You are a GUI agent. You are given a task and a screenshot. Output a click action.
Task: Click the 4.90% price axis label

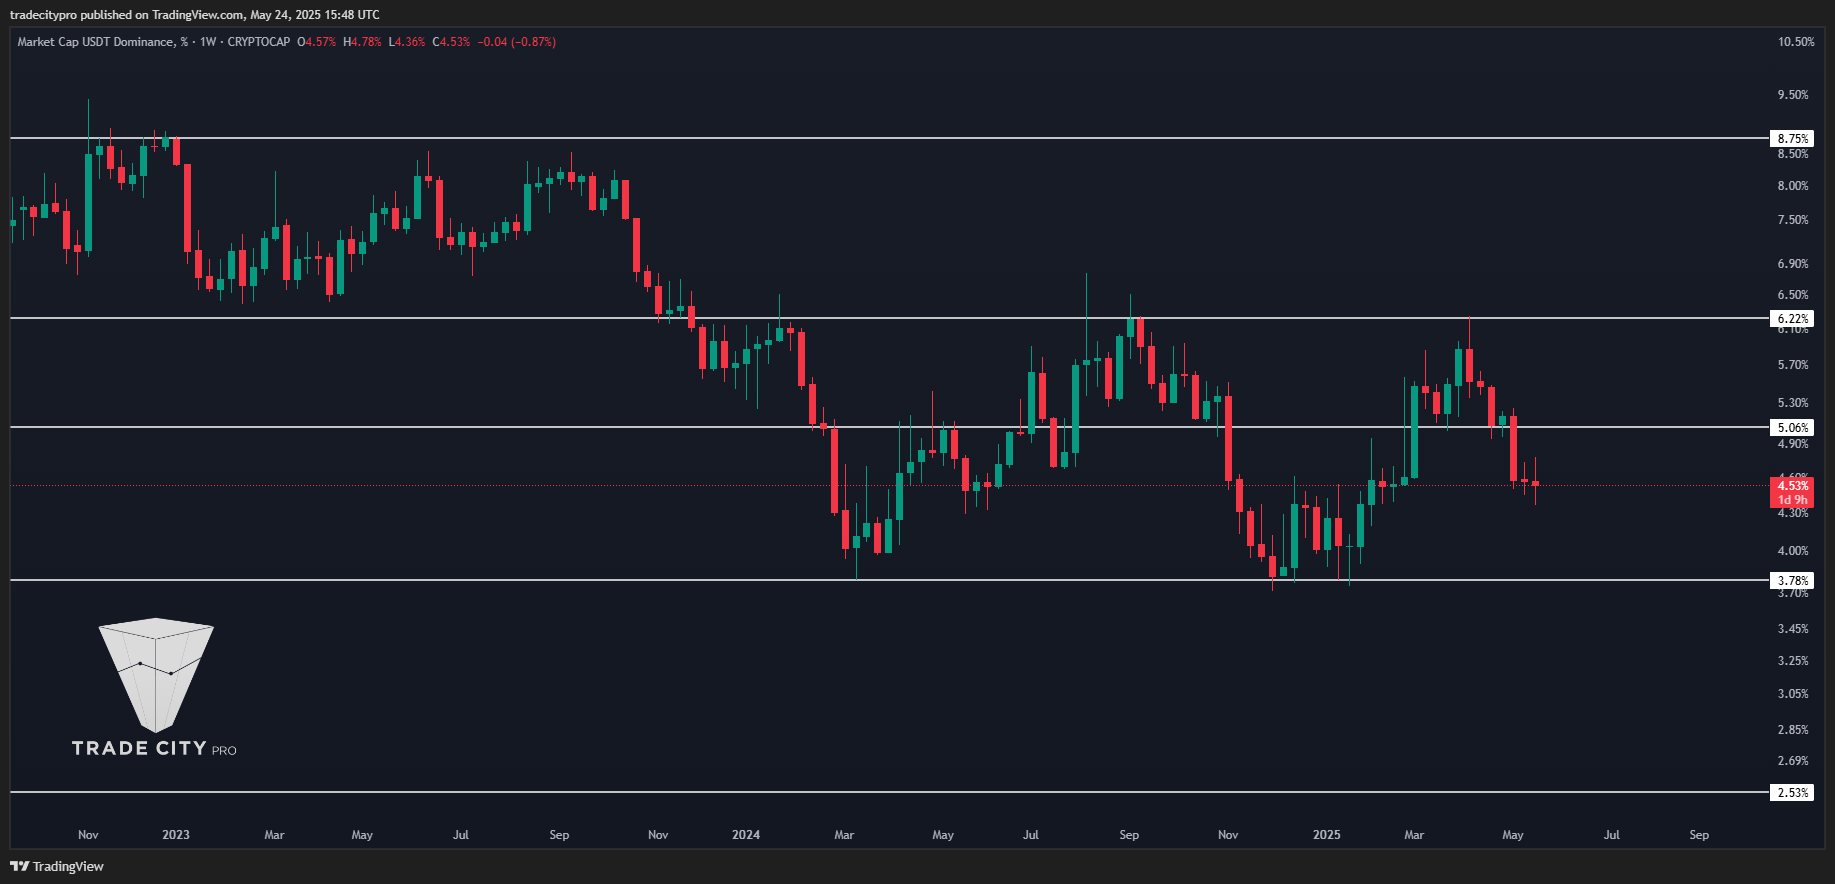point(1793,444)
